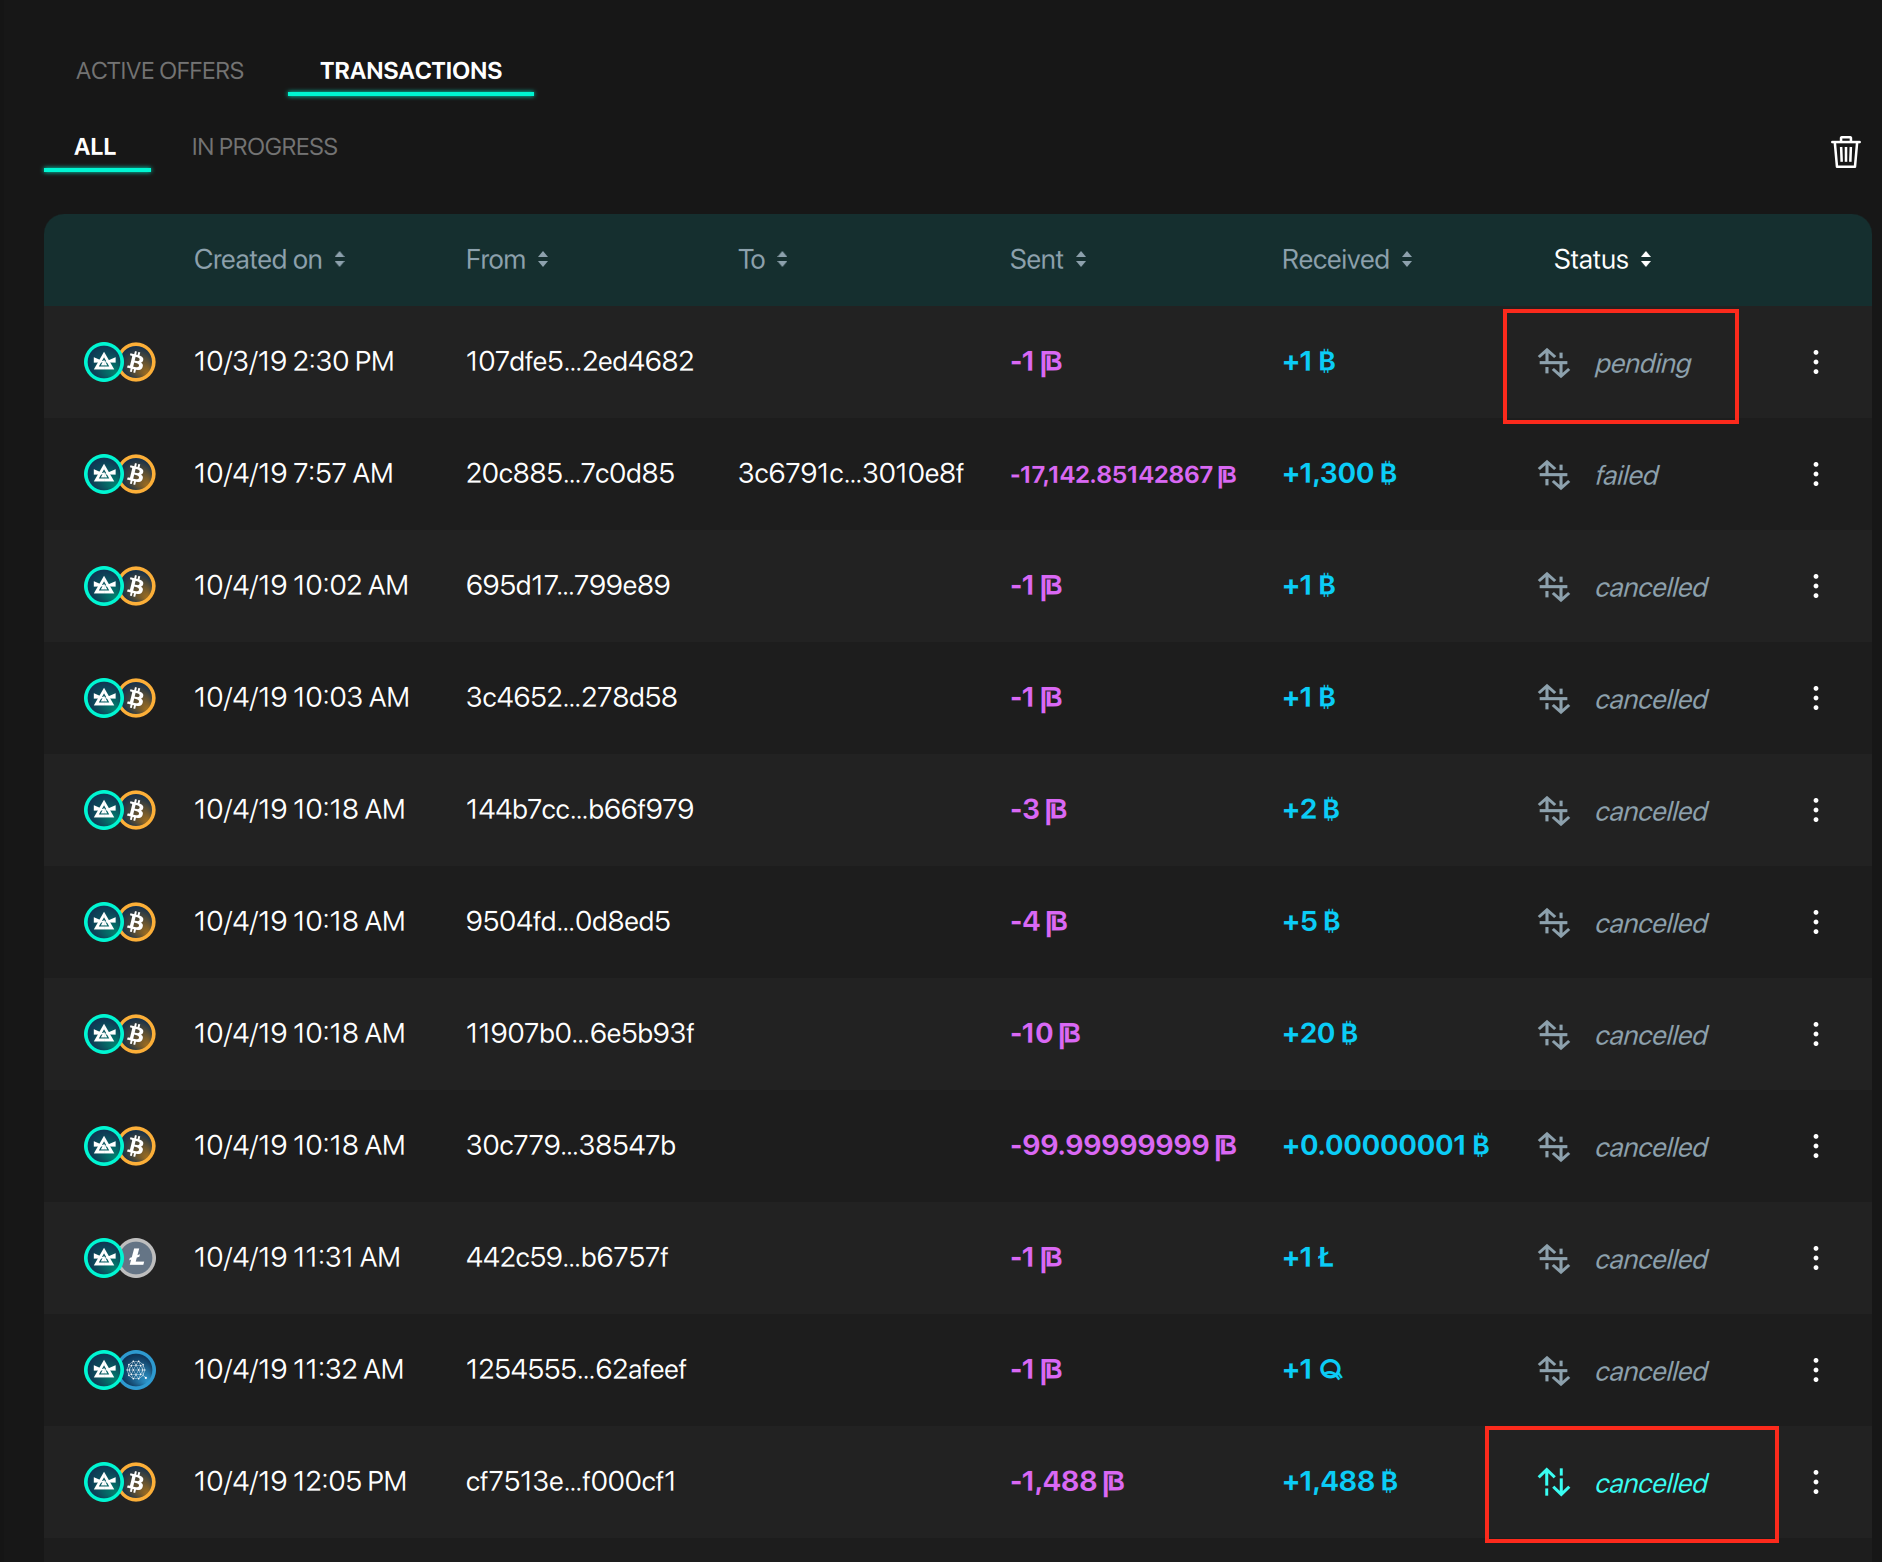Click From address 107dfe5...2ed4682
The image size is (1882, 1562).
[x=580, y=362]
